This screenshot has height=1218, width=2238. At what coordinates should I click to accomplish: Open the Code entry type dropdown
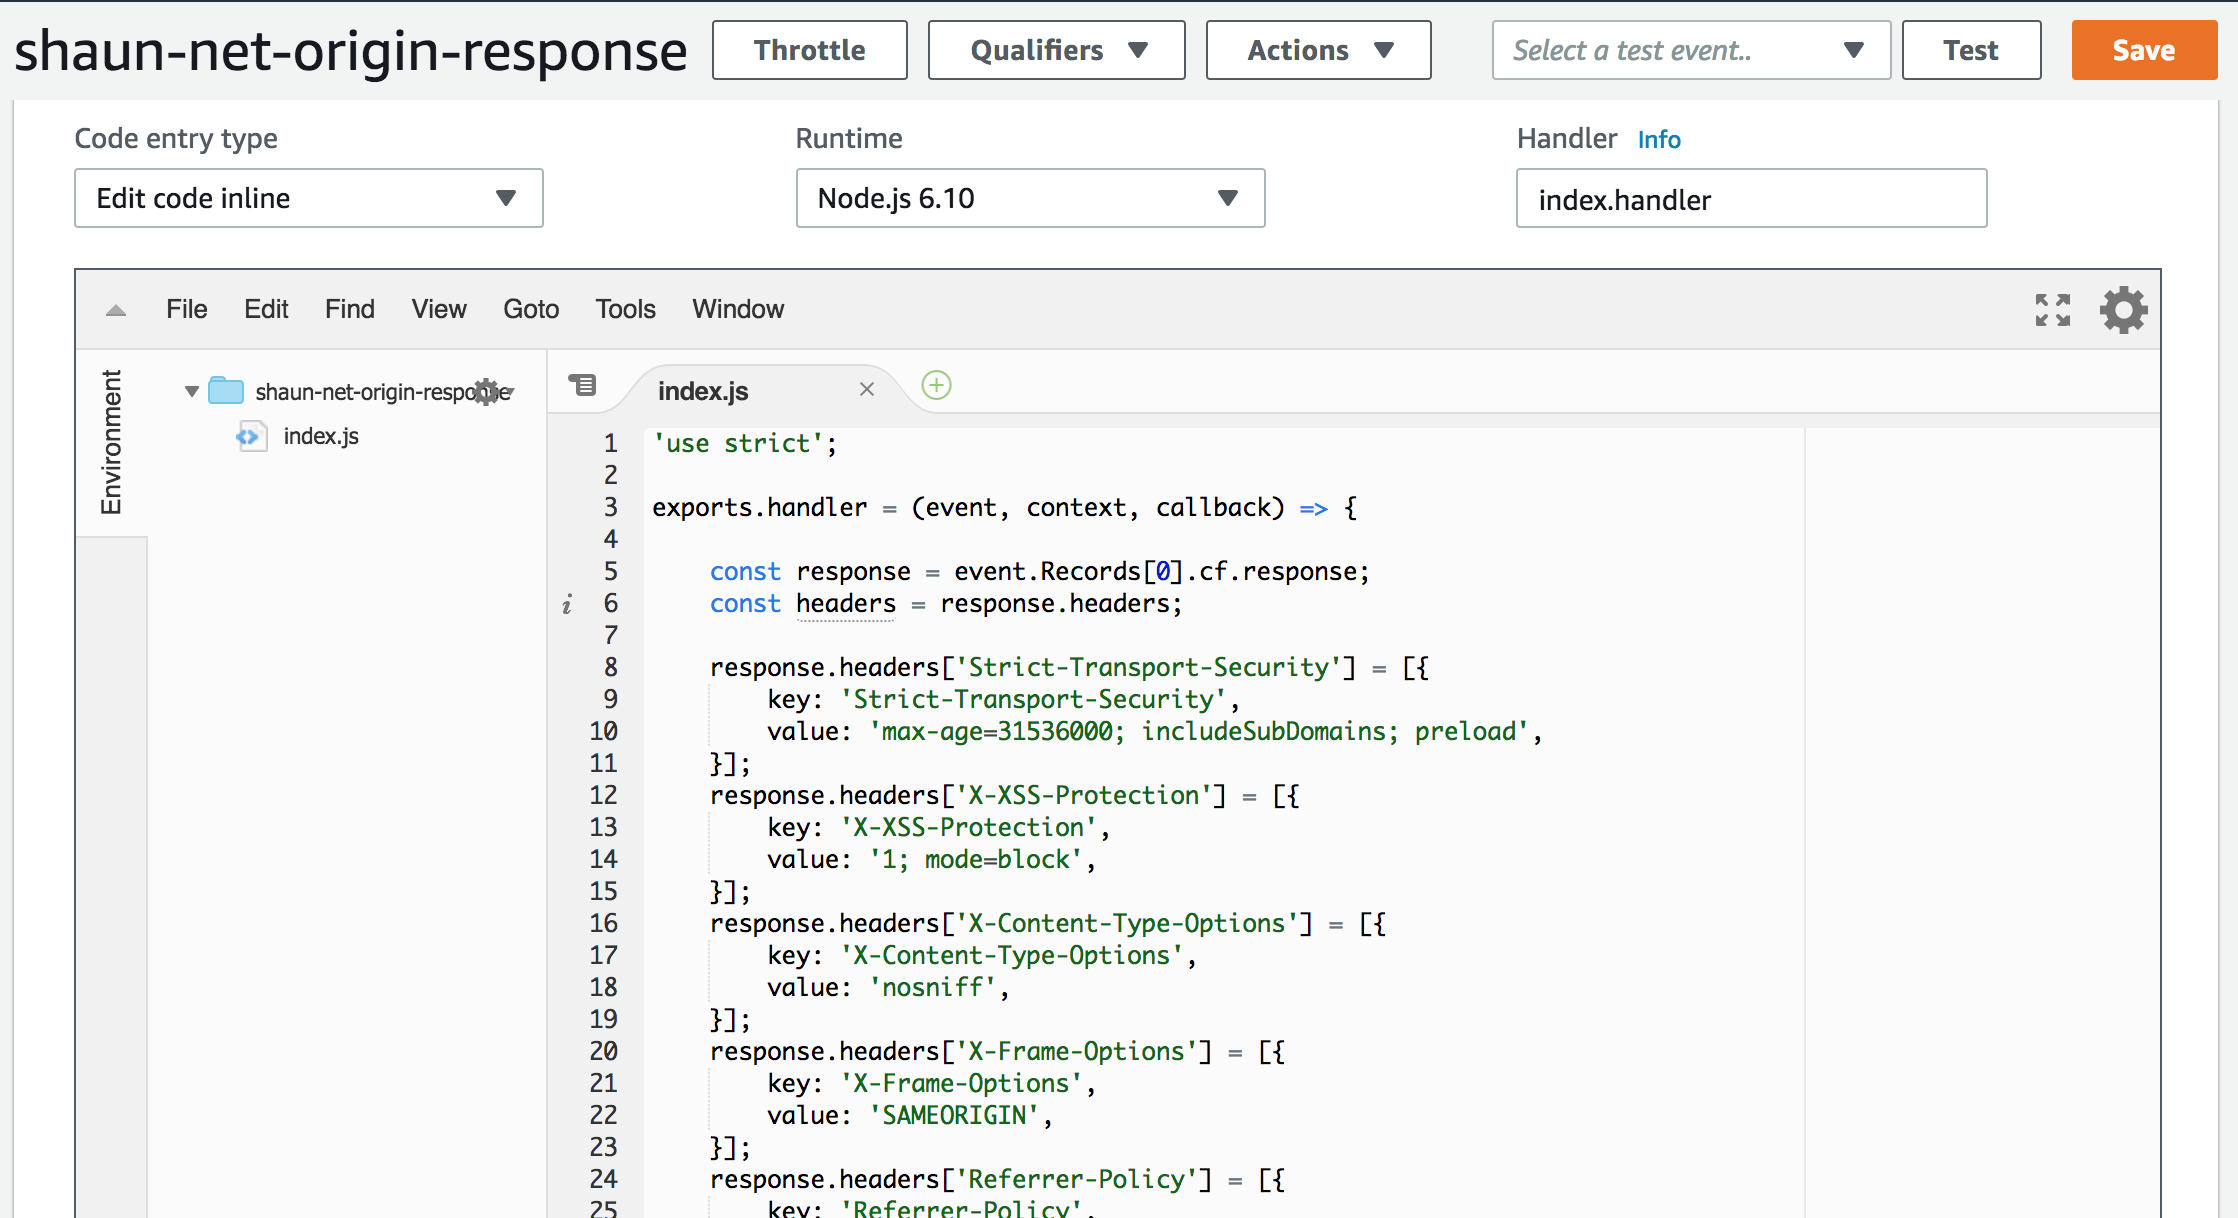tap(308, 198)
